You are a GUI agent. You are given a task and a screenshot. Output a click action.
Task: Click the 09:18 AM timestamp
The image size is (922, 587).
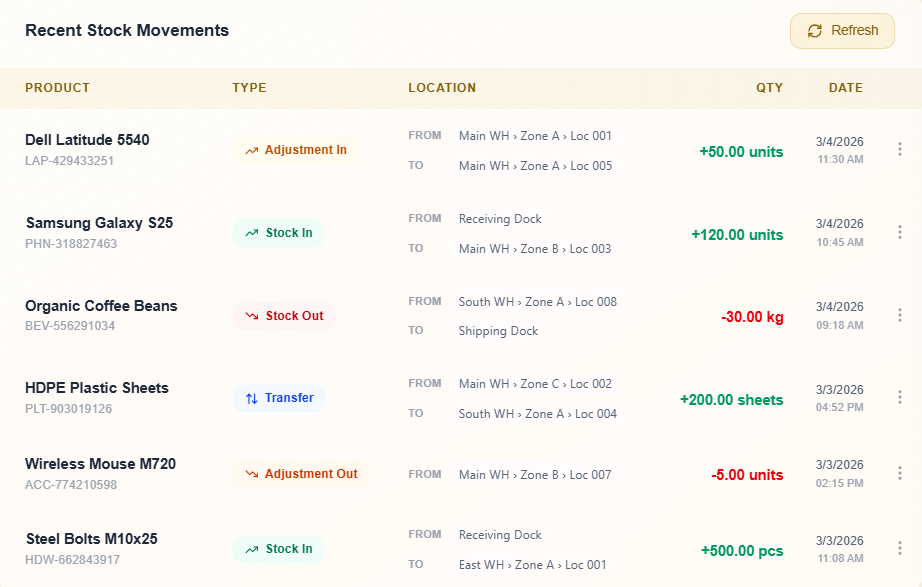click(840, 325)
